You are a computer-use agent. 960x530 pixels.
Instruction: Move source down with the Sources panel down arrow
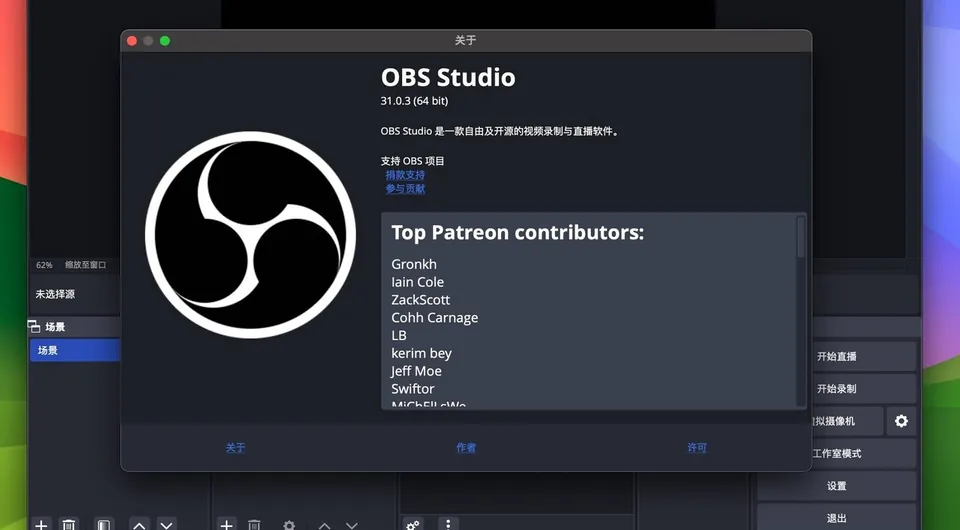(x=351, y=524)
